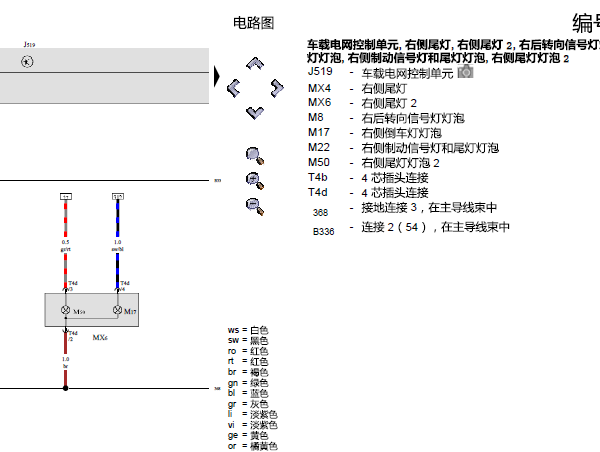
Task: Click color code vi = 淡紫色
Action: pyautogui.click(x=253, y=425)
